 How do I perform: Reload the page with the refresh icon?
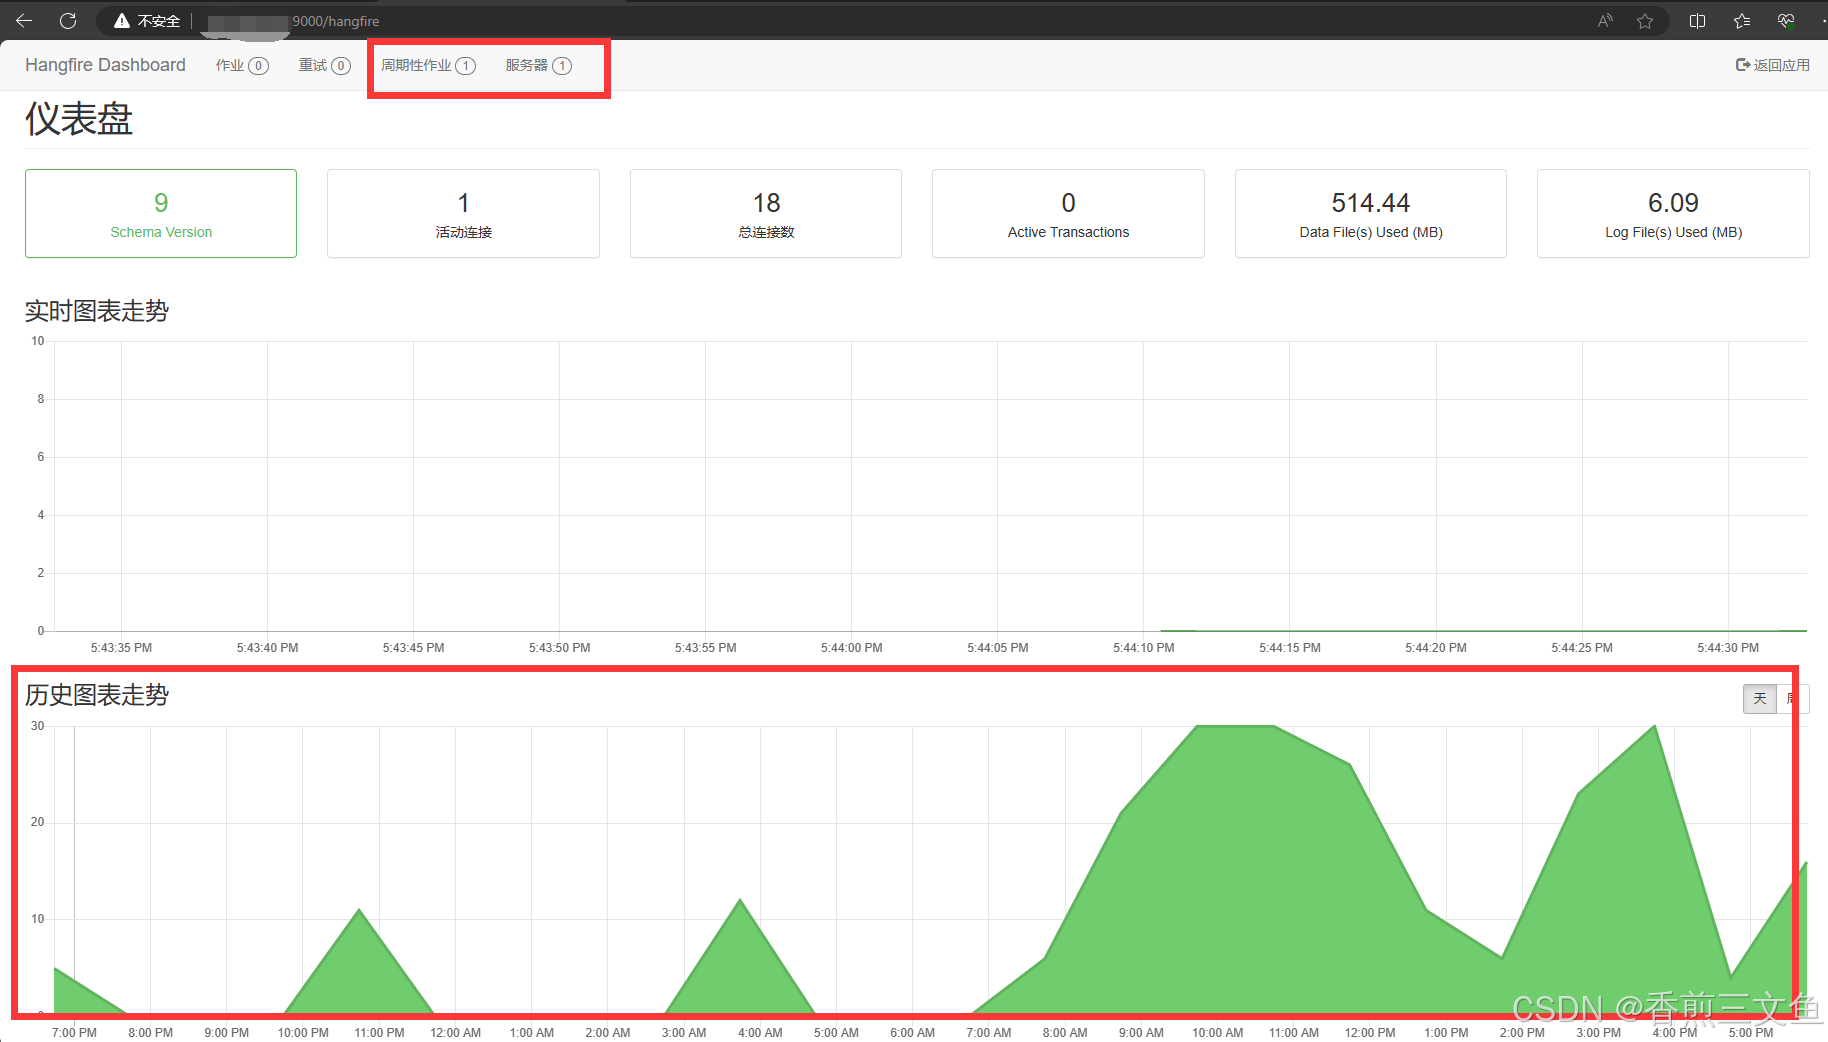(x=68, y=21)
